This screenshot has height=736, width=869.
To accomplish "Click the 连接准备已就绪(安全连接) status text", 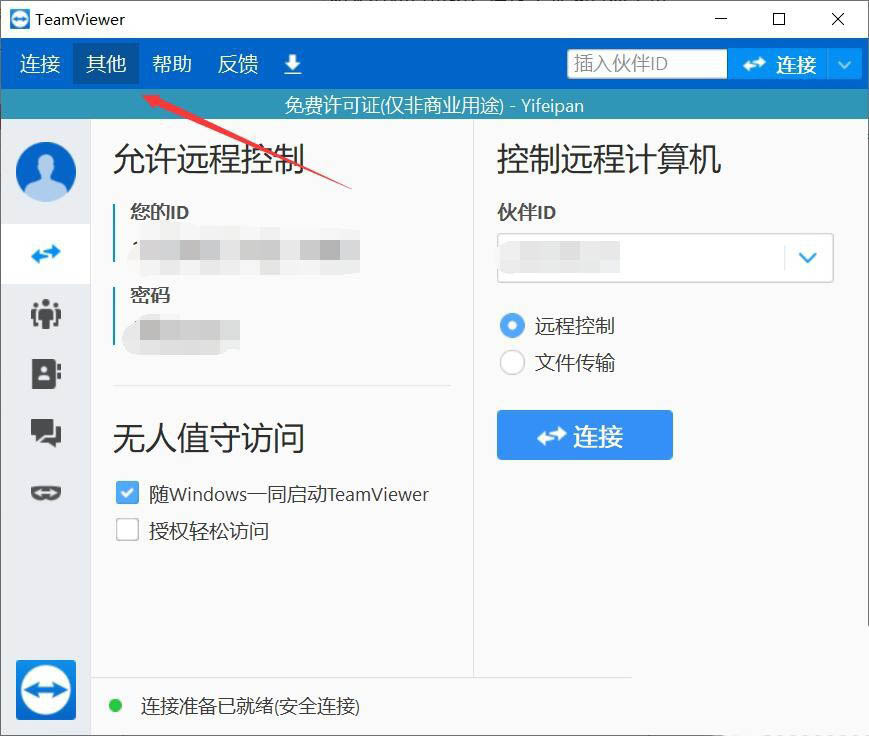I will point(250,706).
